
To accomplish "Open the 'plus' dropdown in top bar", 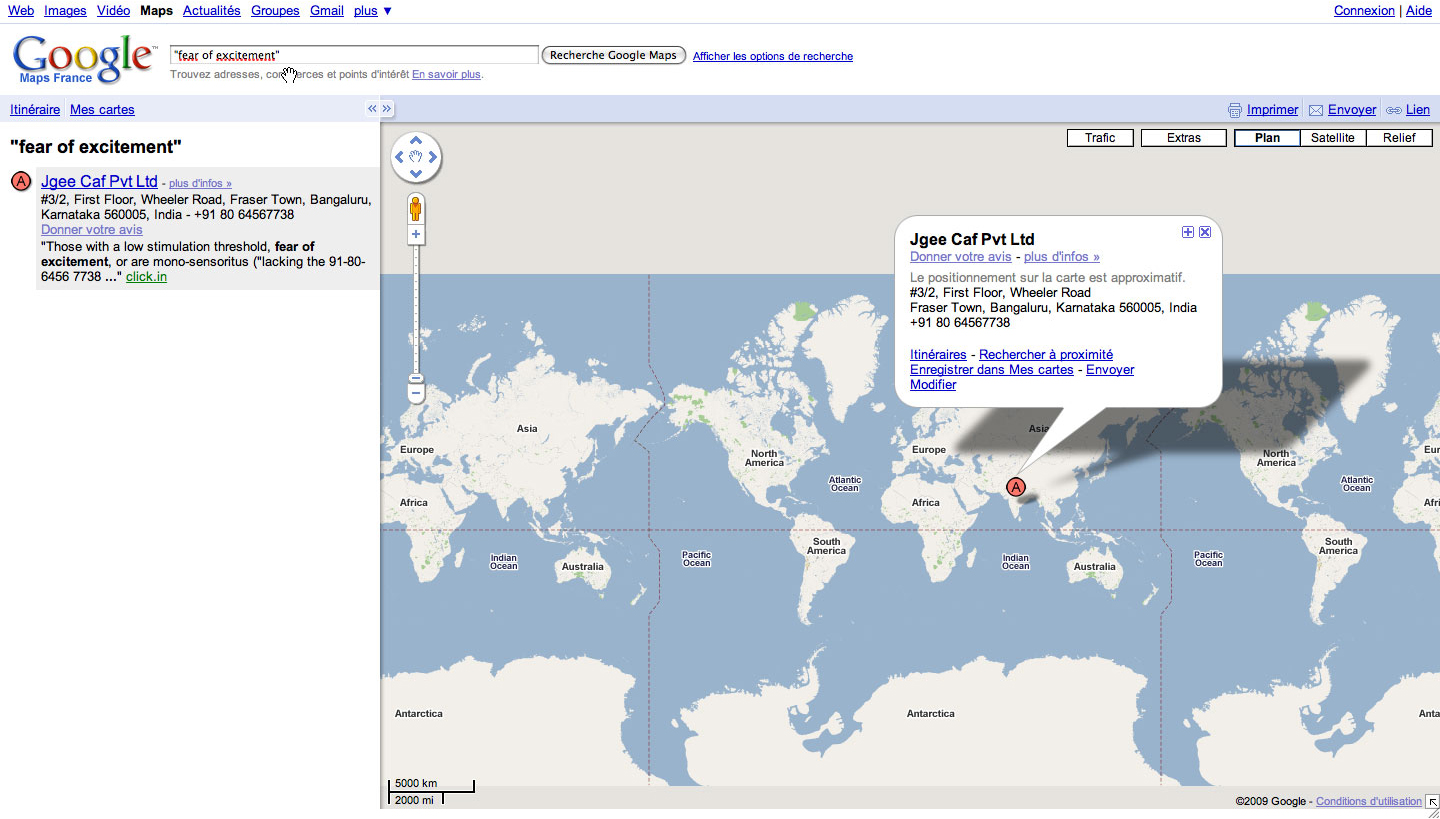I will 373,11.
